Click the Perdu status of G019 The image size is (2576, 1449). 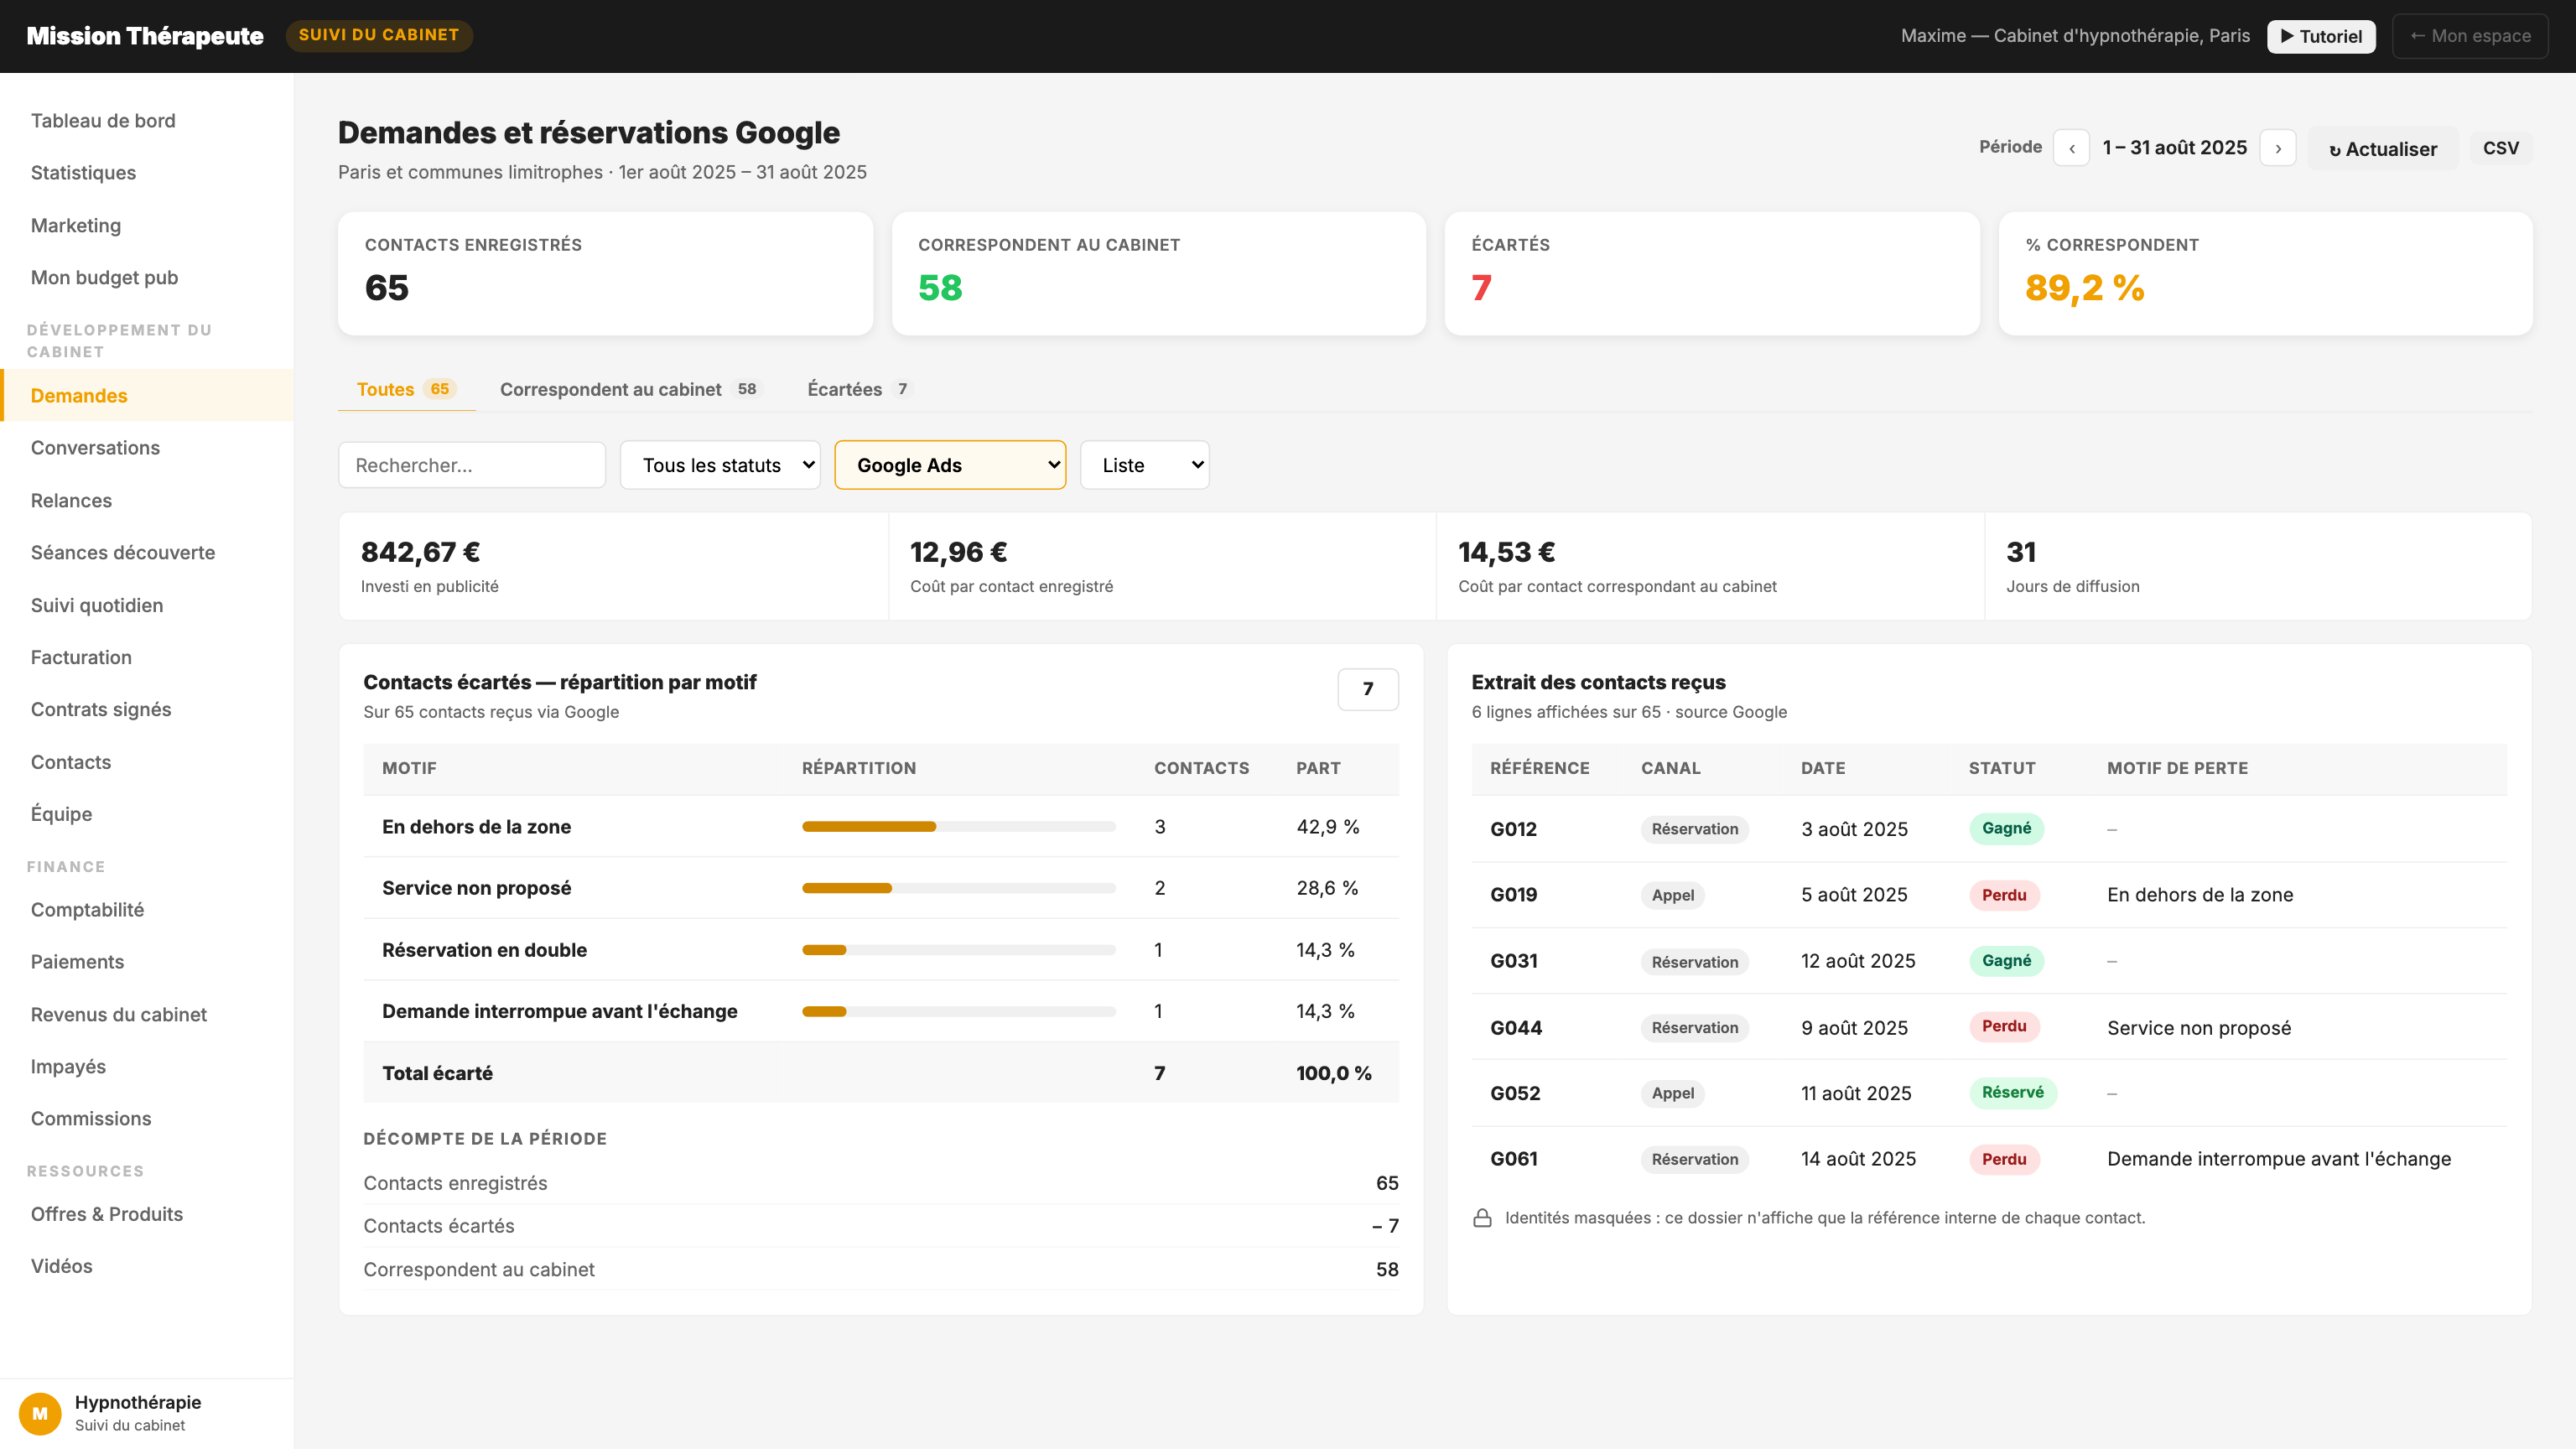(x=2004, y=895)
